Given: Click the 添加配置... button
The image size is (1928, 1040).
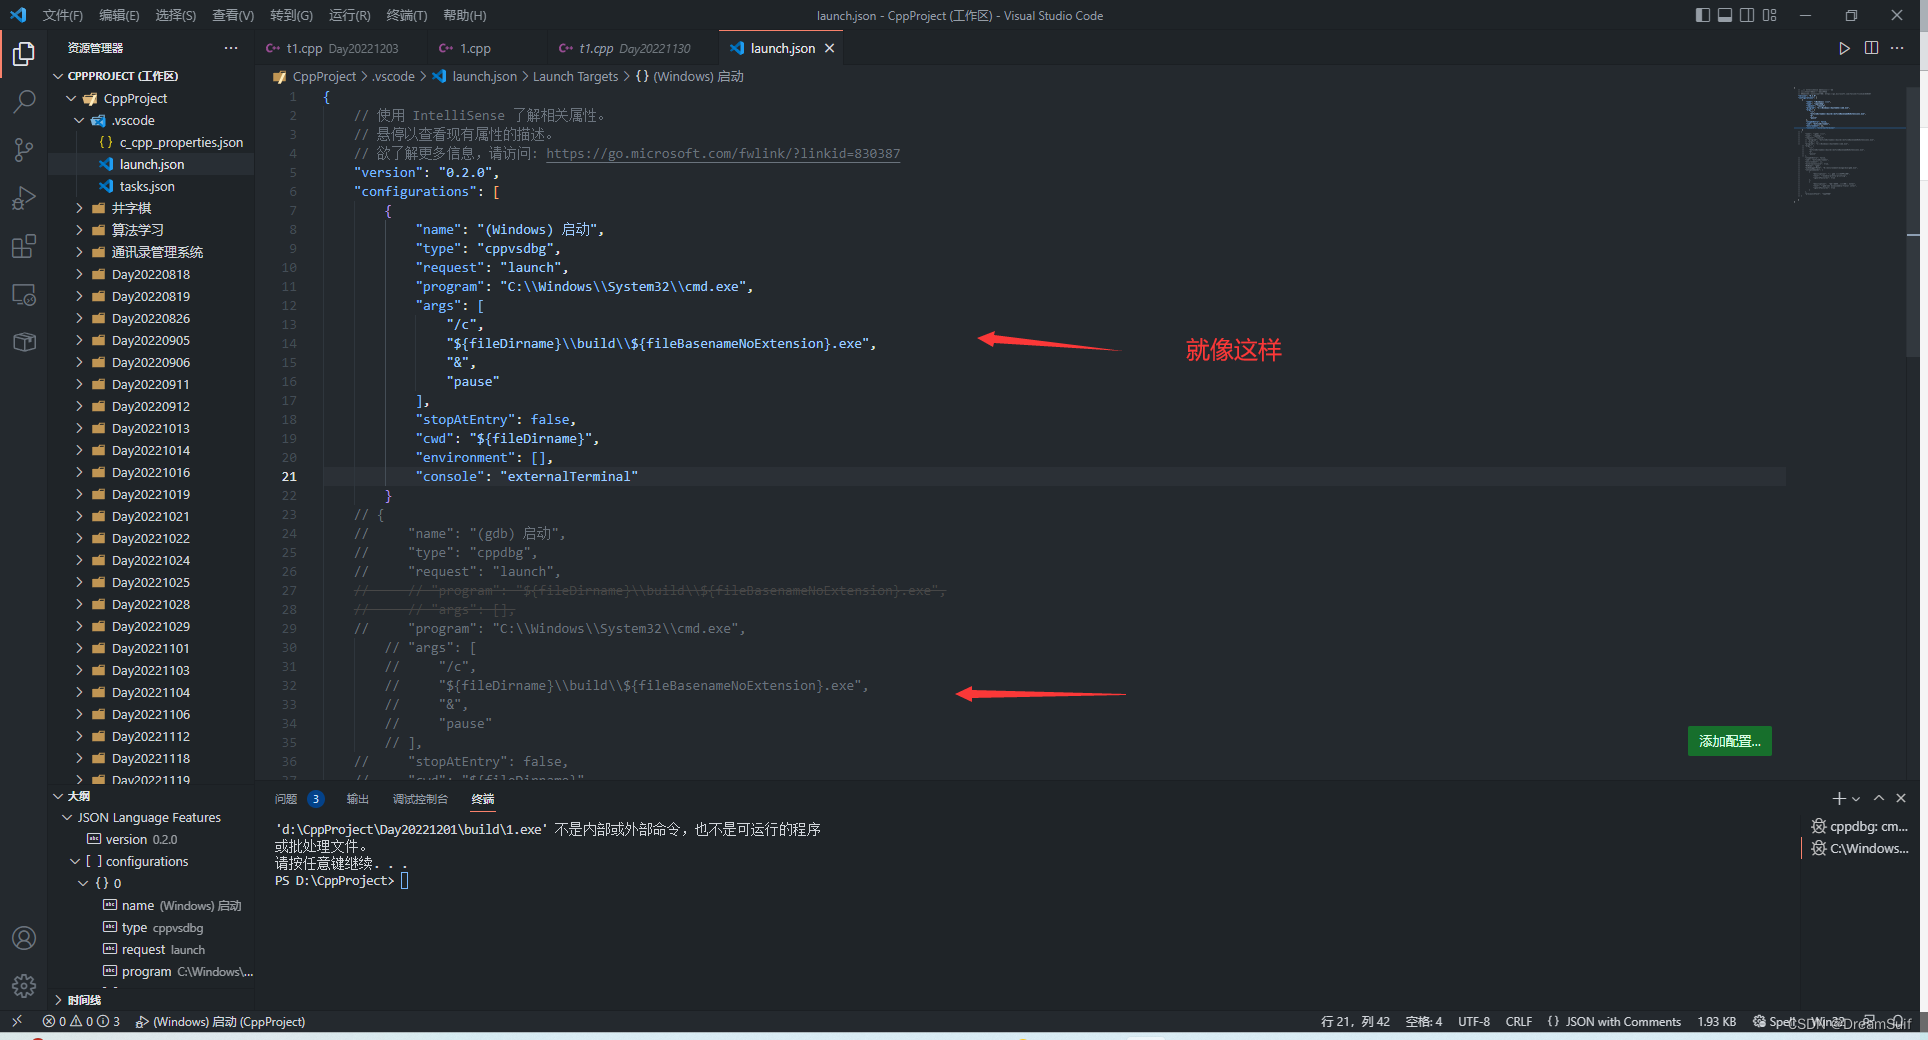Looking at the screenshot, I should tap(1729, 741).
